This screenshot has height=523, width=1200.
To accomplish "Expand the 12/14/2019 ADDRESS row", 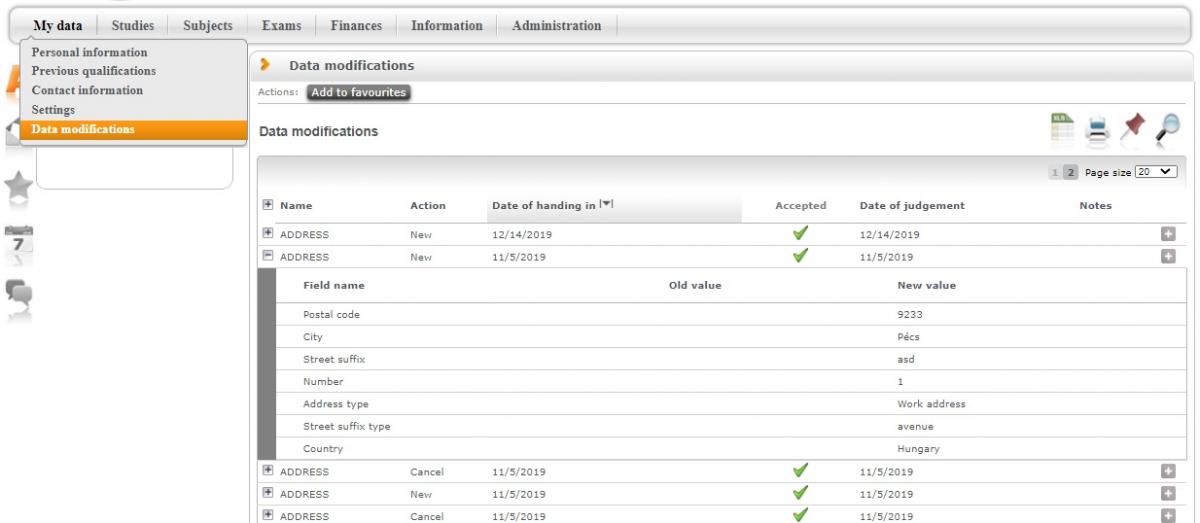I will pyautogui.click(x=267, y=234).
